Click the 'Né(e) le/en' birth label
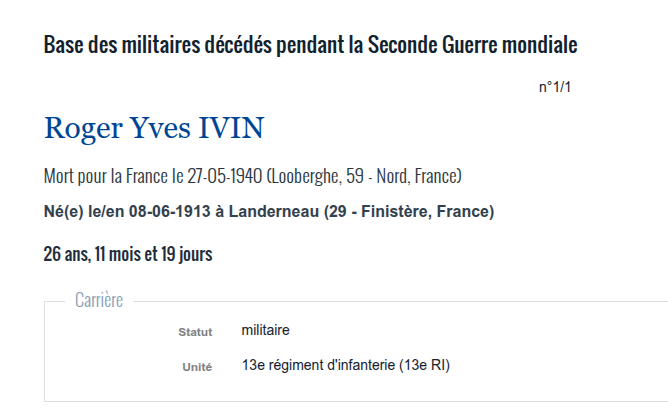The image size is (668, 410). coord(84,211)
